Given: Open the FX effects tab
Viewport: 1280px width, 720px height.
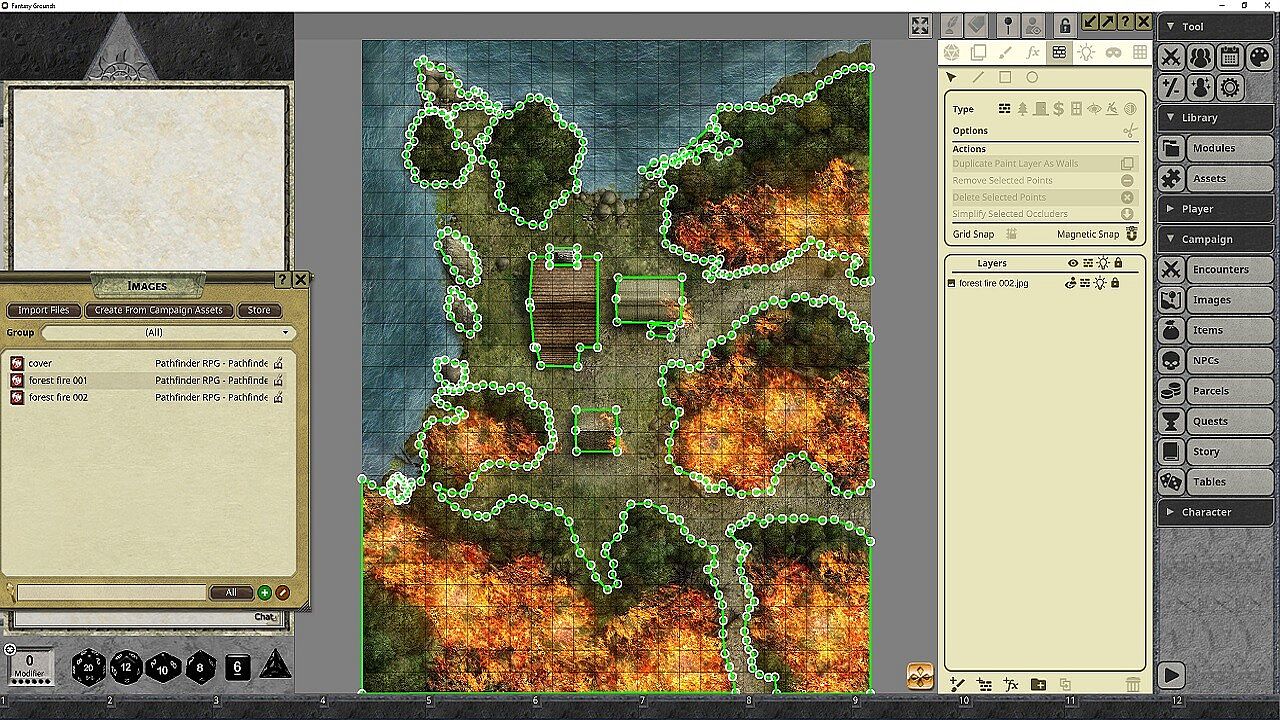Looking at the screenshot, I should (x=1033, y=52).
